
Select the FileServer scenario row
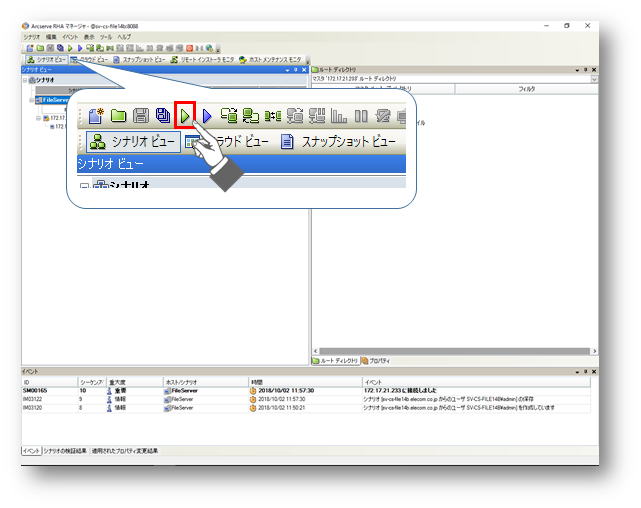(52, 100)
